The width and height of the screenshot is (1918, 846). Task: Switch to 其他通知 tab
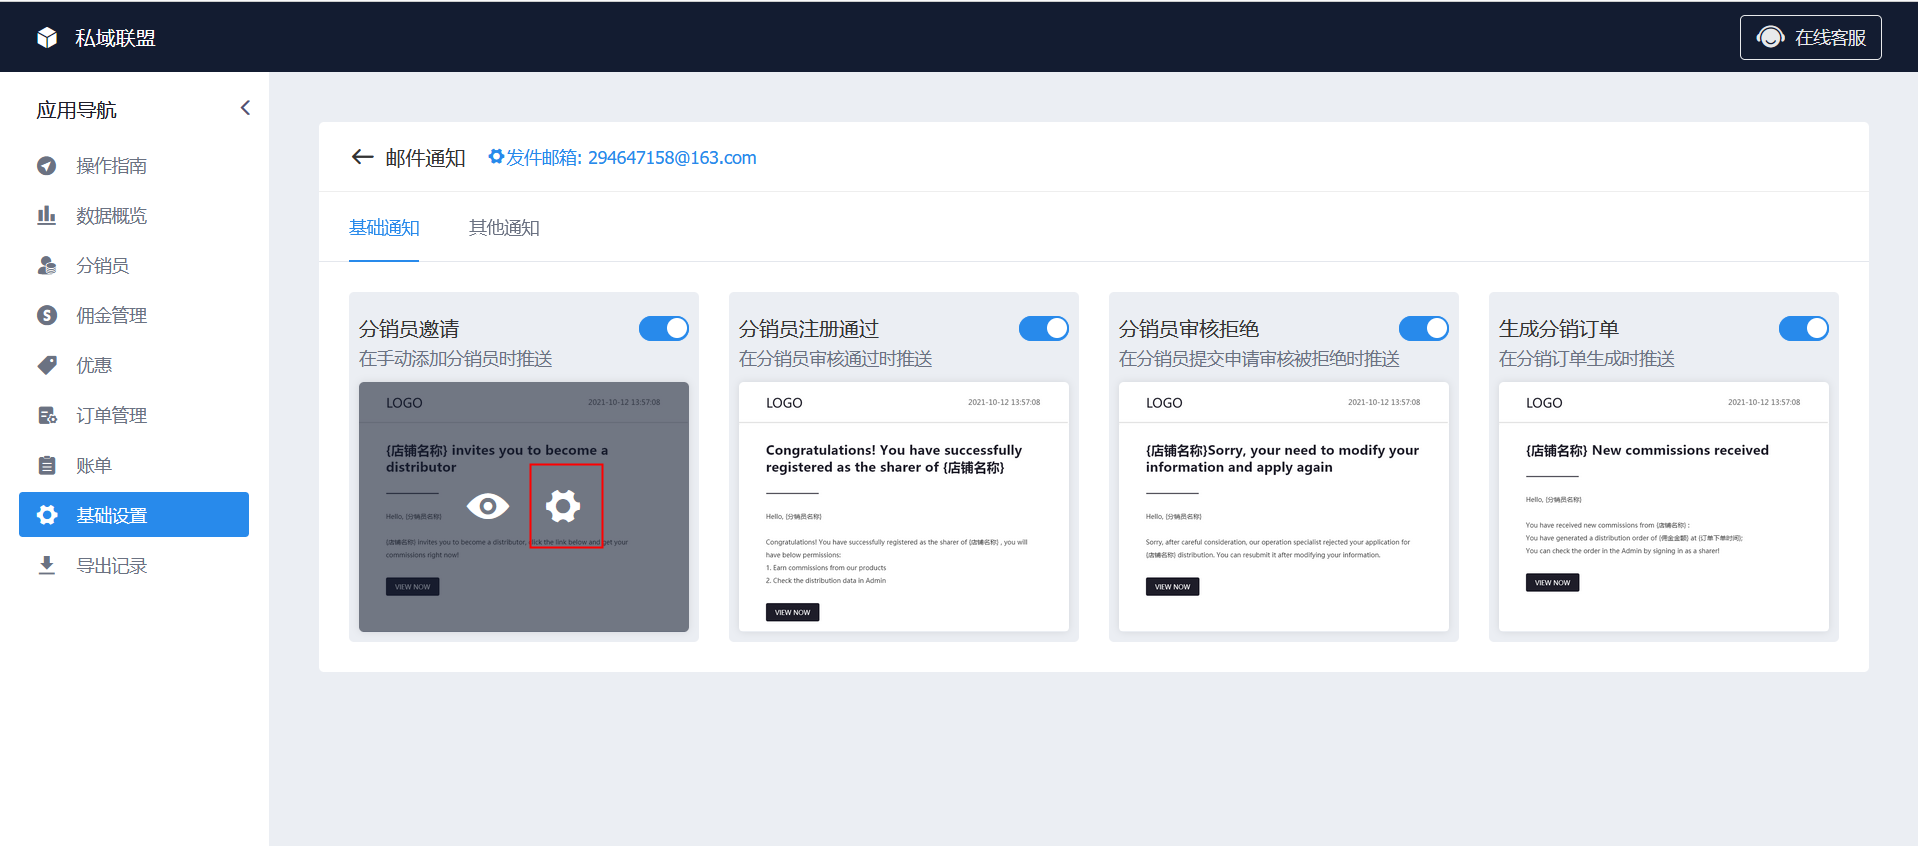click(504, 228)
